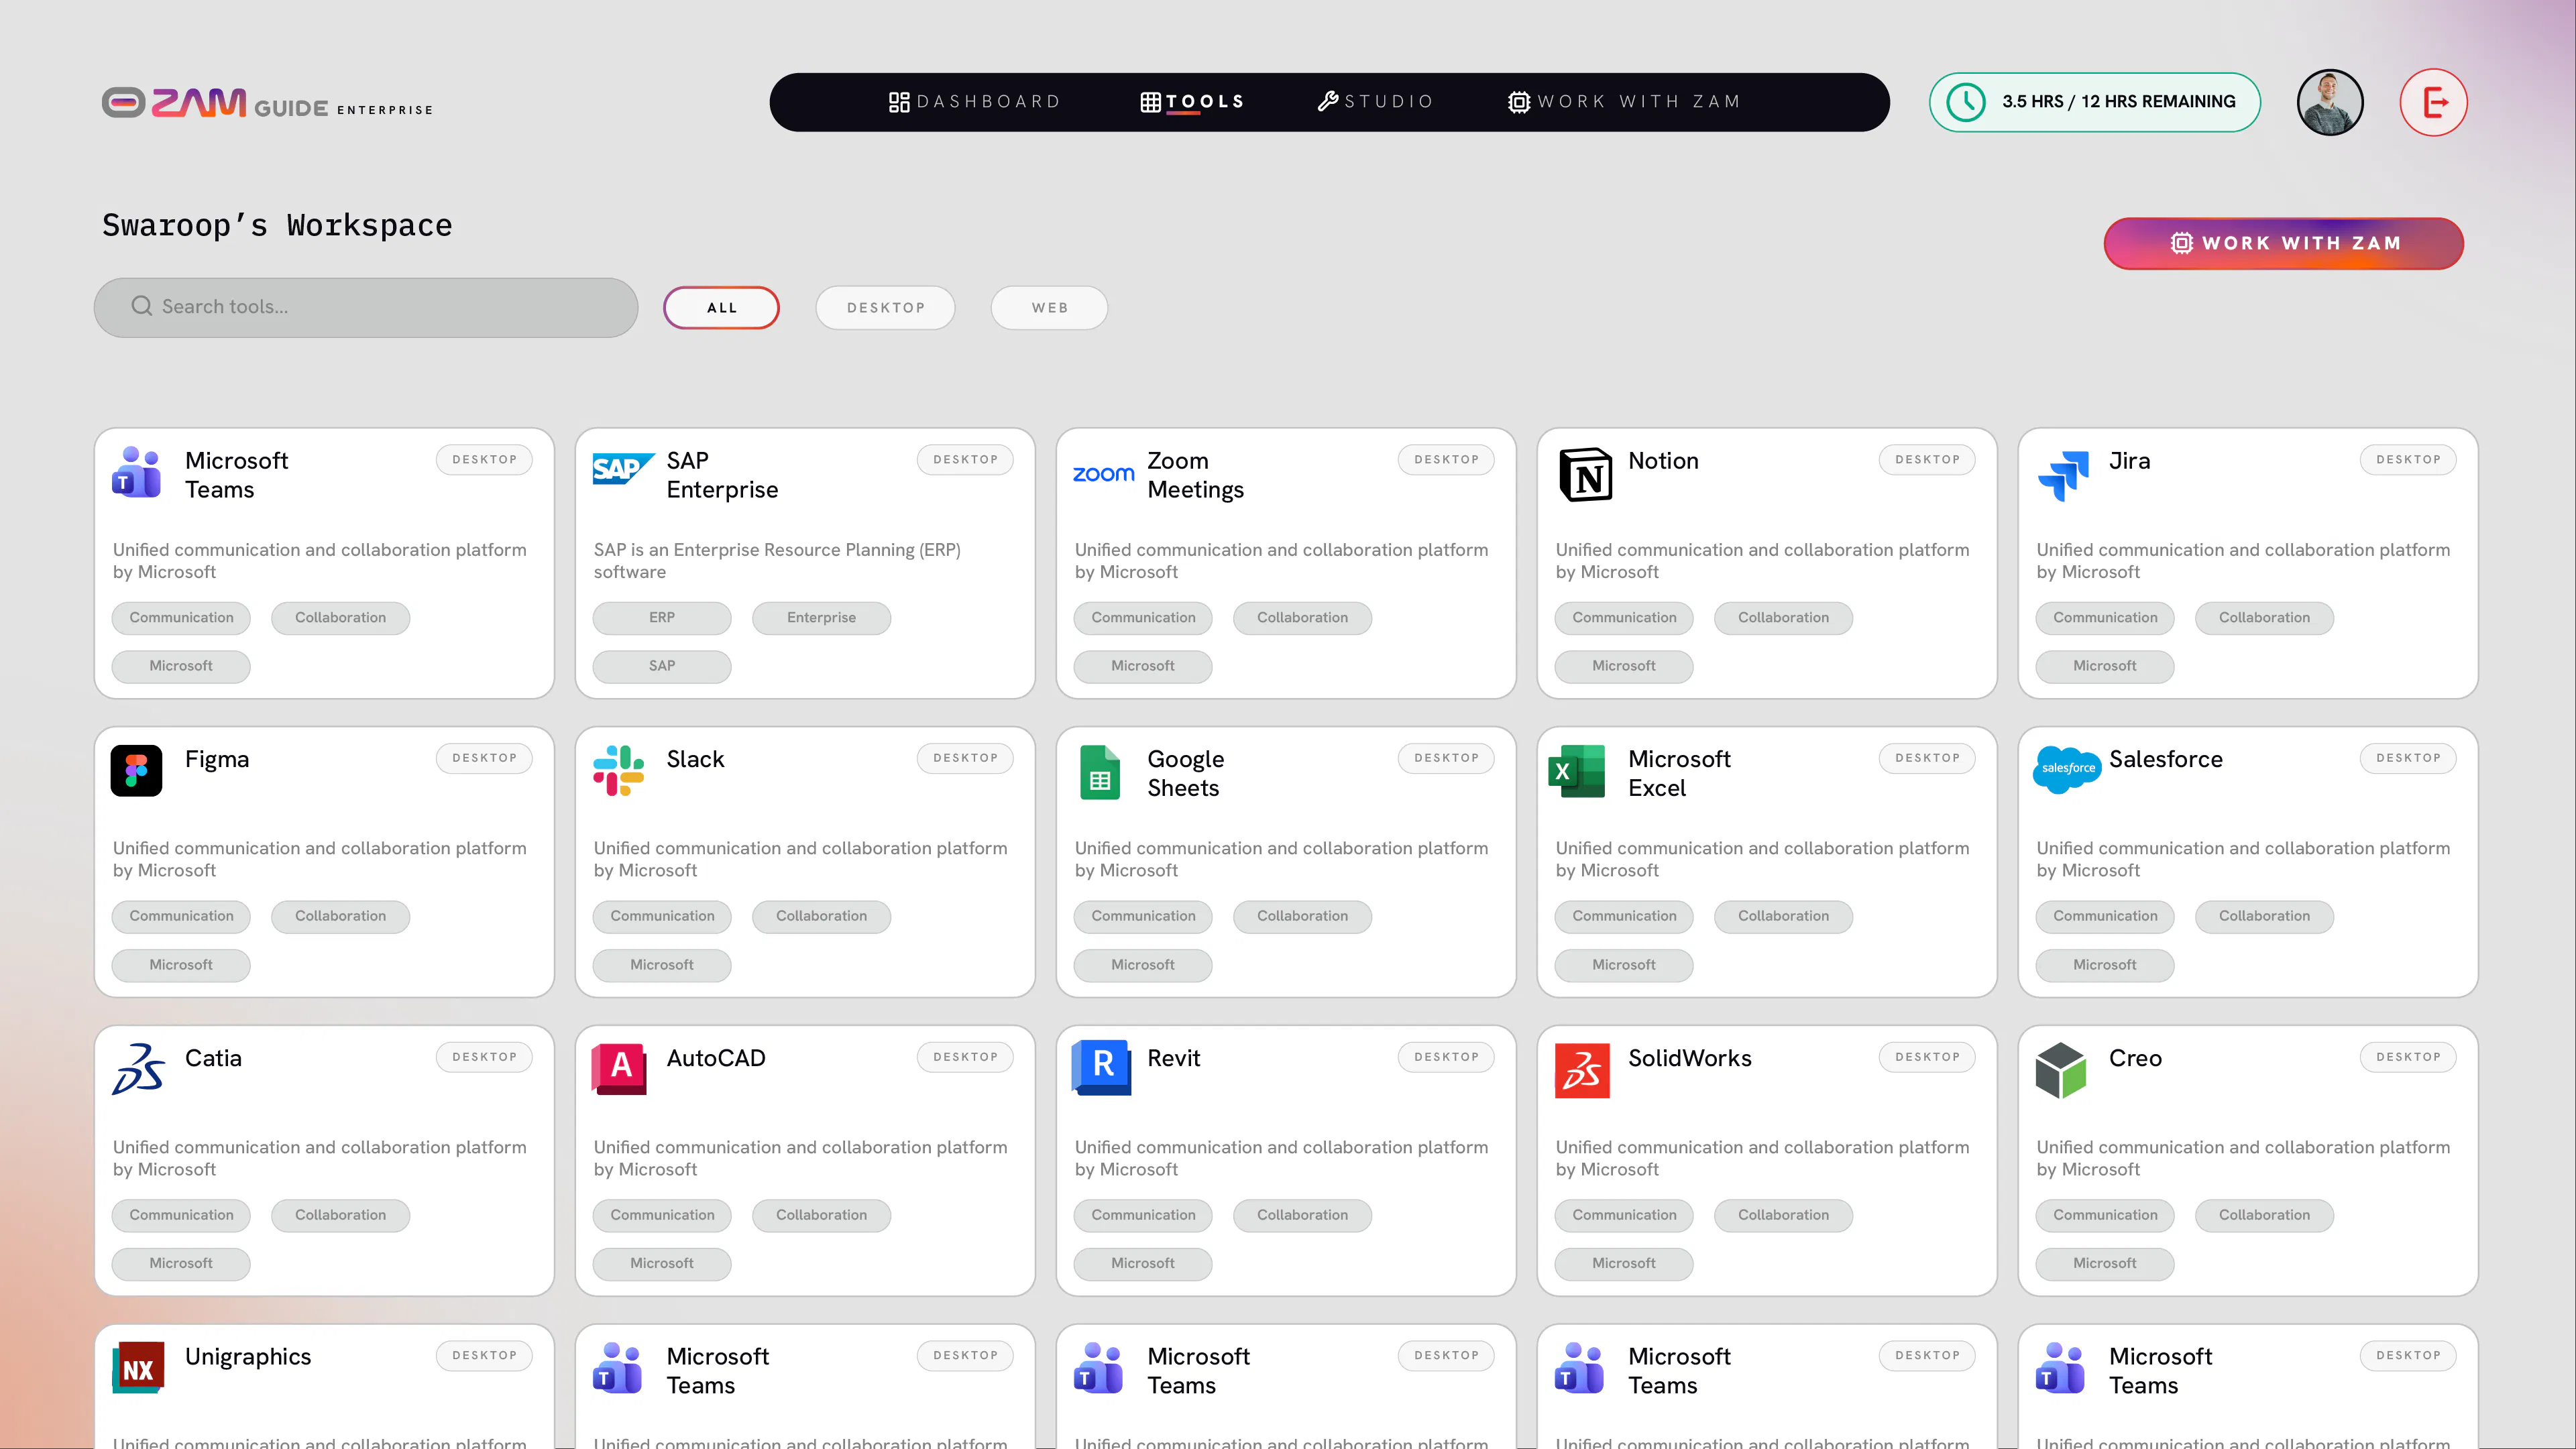Image resolution: width=2576 pixels, height=1449 pixels.
Task: Click the magnifier icon in search box
Action: pos(142,306)
